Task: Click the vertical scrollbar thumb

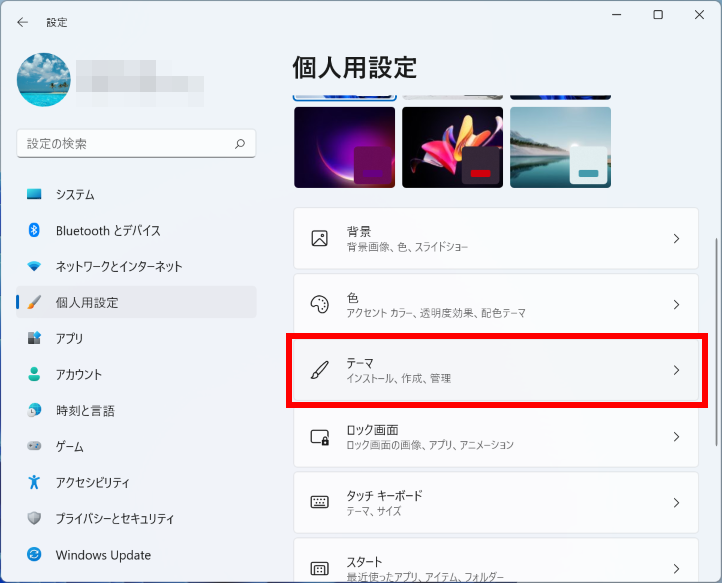Action: click(x=716, y=342)
